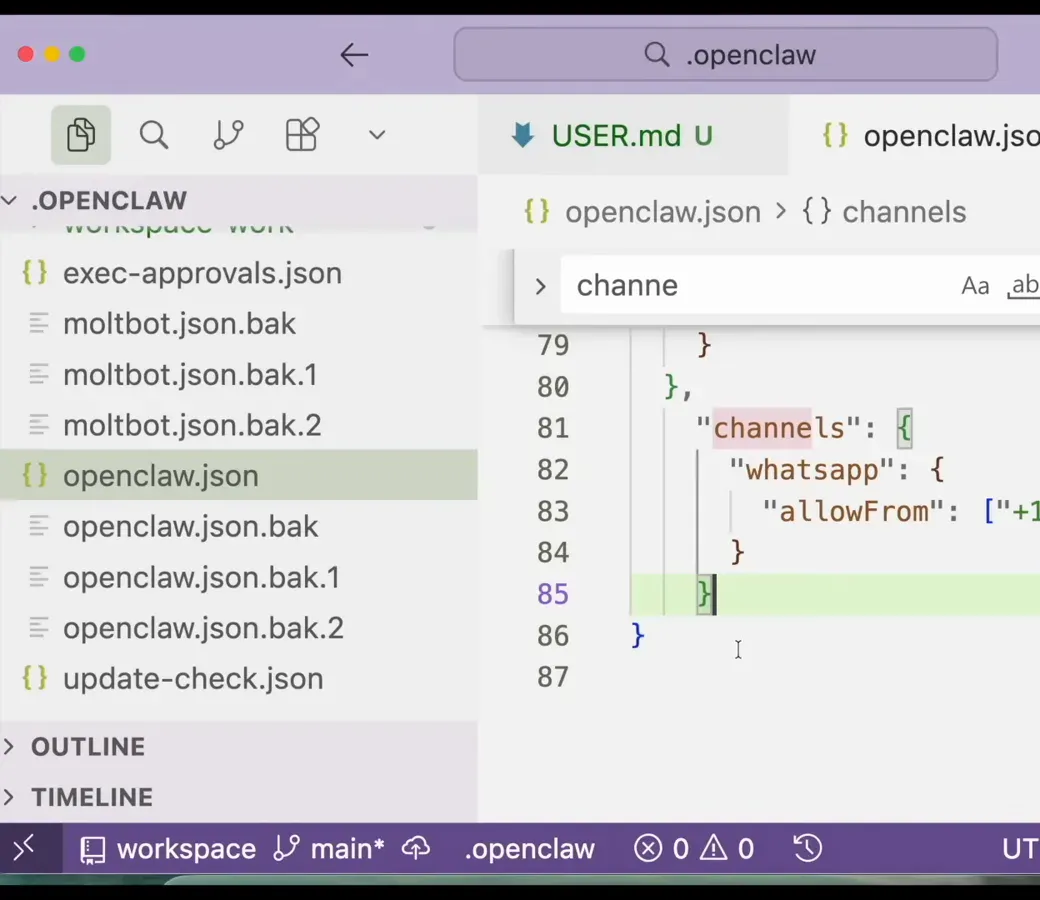Click the USER.md tab markdown icon
This screenshot has width=1040, height=900.
pyautogui.click(x=523, y=135)
